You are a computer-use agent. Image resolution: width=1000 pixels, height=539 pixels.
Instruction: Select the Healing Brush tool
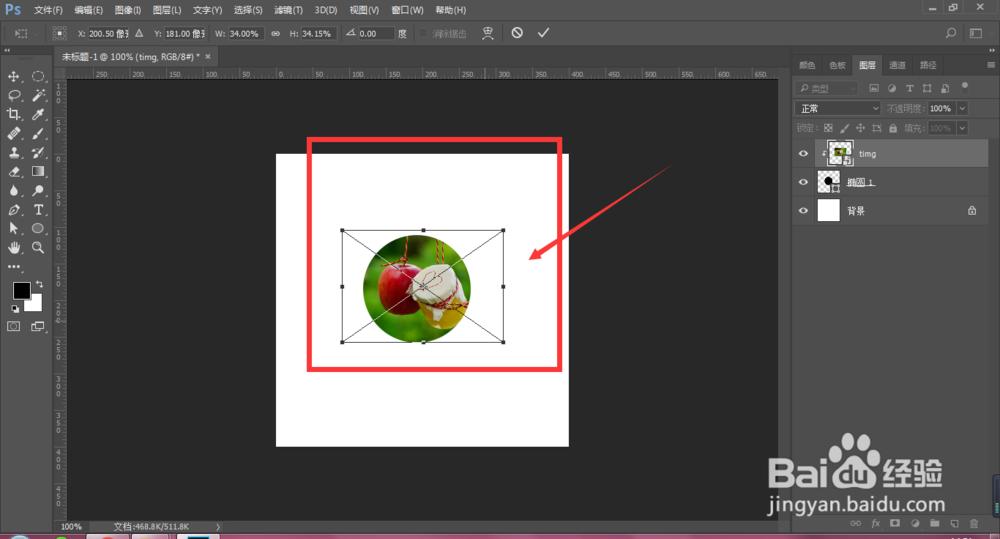(13, 133)
